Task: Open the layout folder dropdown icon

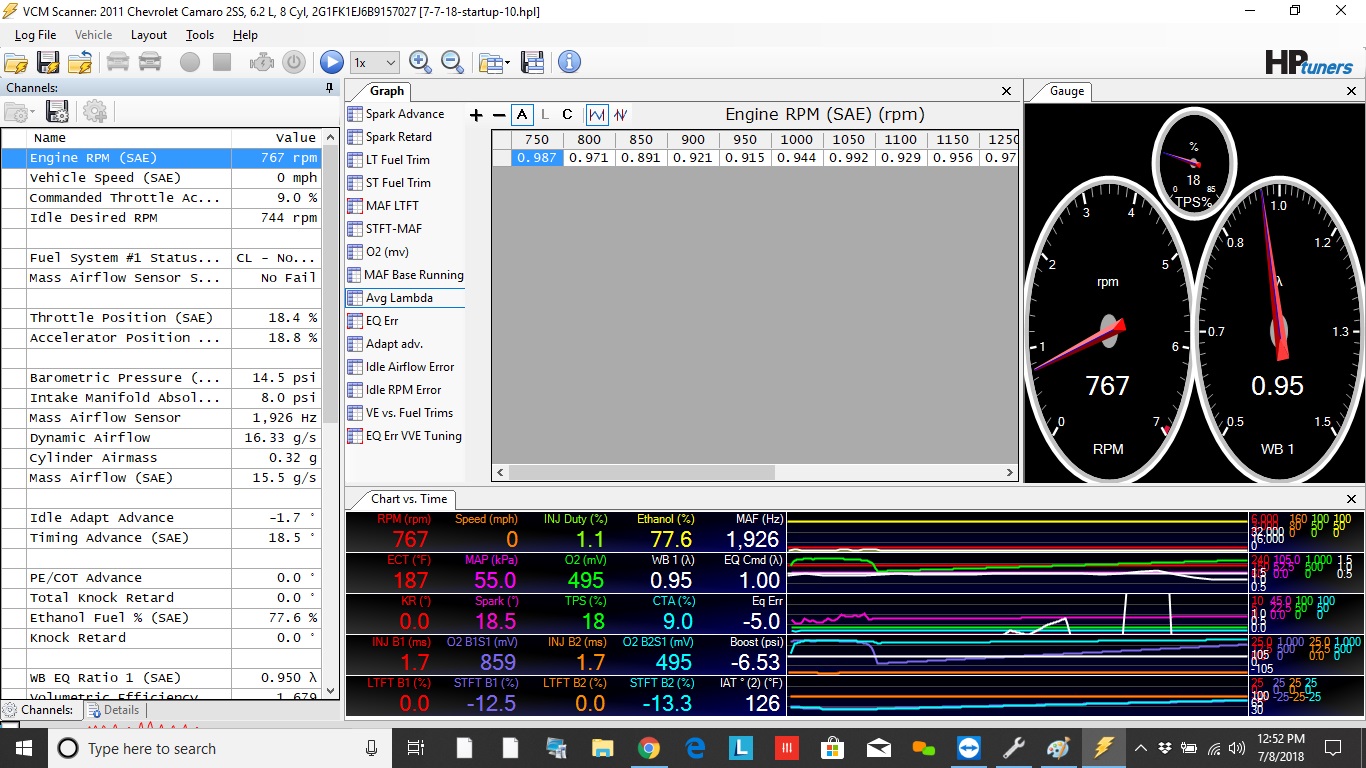Action: coord(494,62)
